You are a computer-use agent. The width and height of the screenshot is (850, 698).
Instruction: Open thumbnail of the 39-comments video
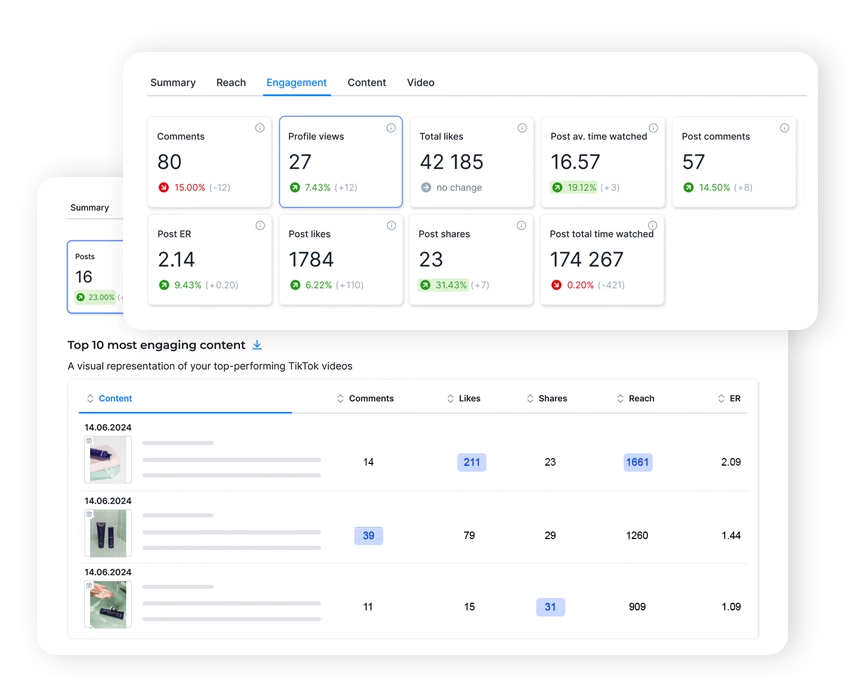tap(108, 533)
